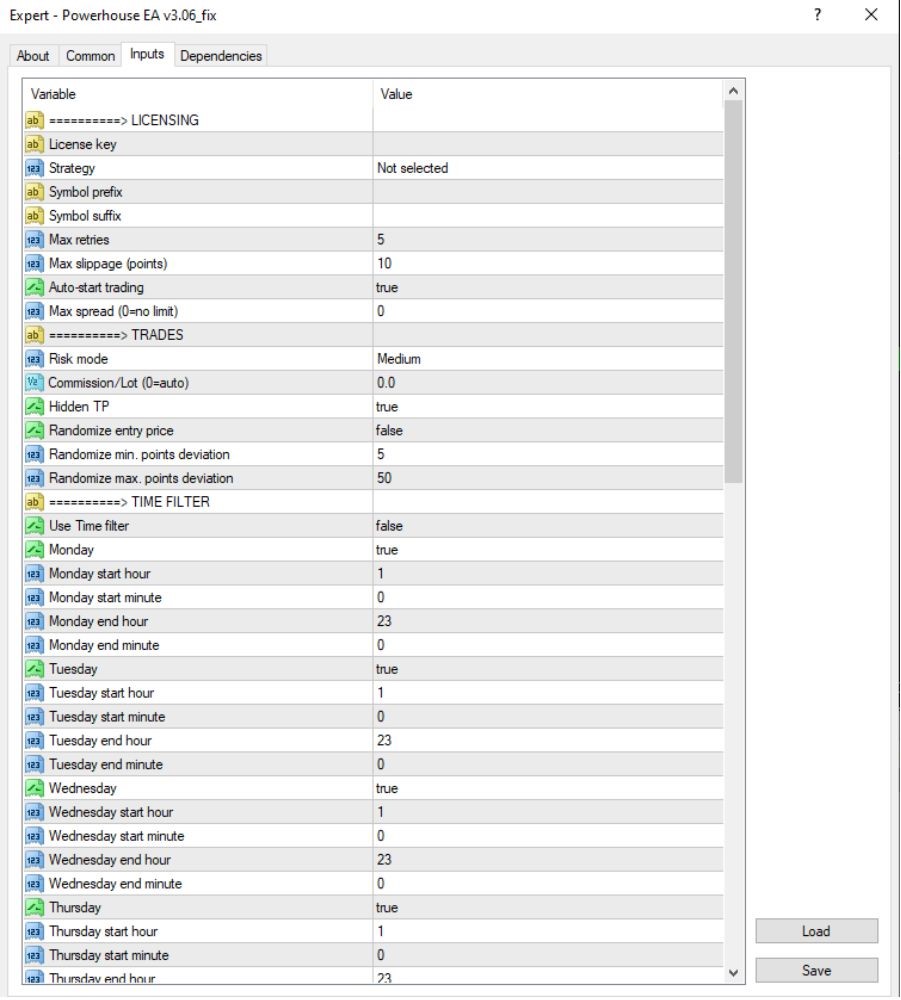901x1000 pixels.
Task: Click the Load button
Action: click(816, 931)
